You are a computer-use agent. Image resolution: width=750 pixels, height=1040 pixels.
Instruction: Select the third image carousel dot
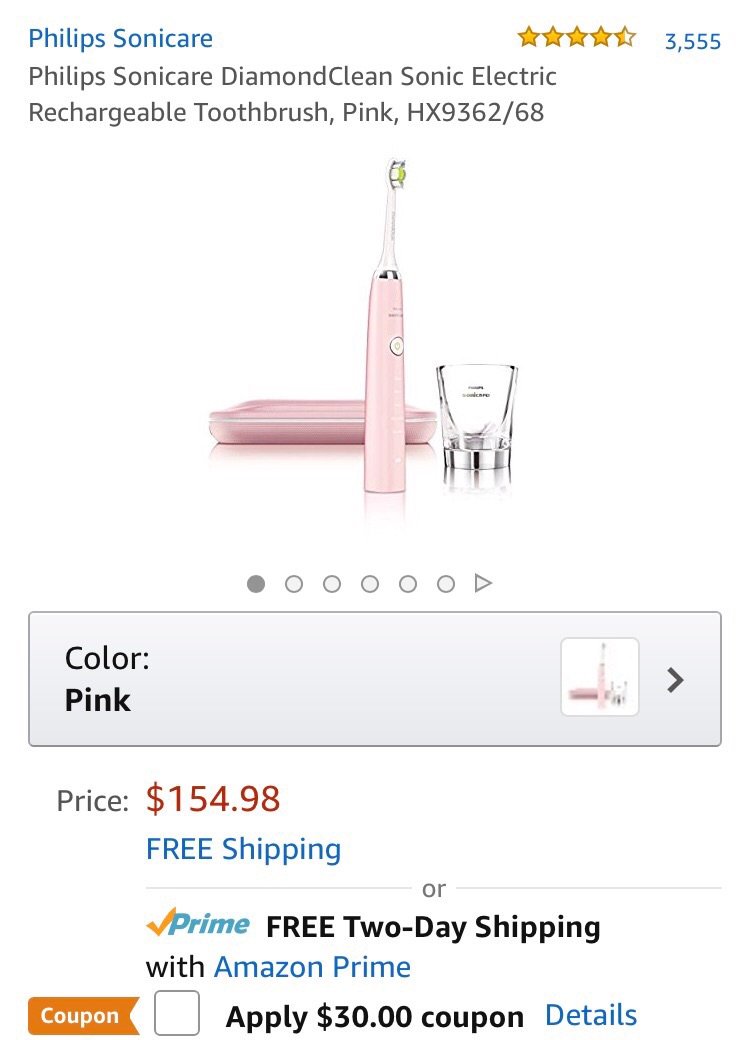332,583
